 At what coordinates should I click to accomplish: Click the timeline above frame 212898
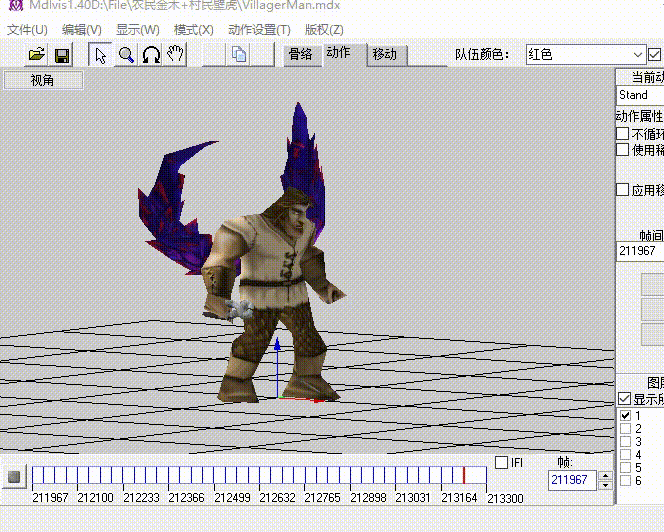click(351, 475)
